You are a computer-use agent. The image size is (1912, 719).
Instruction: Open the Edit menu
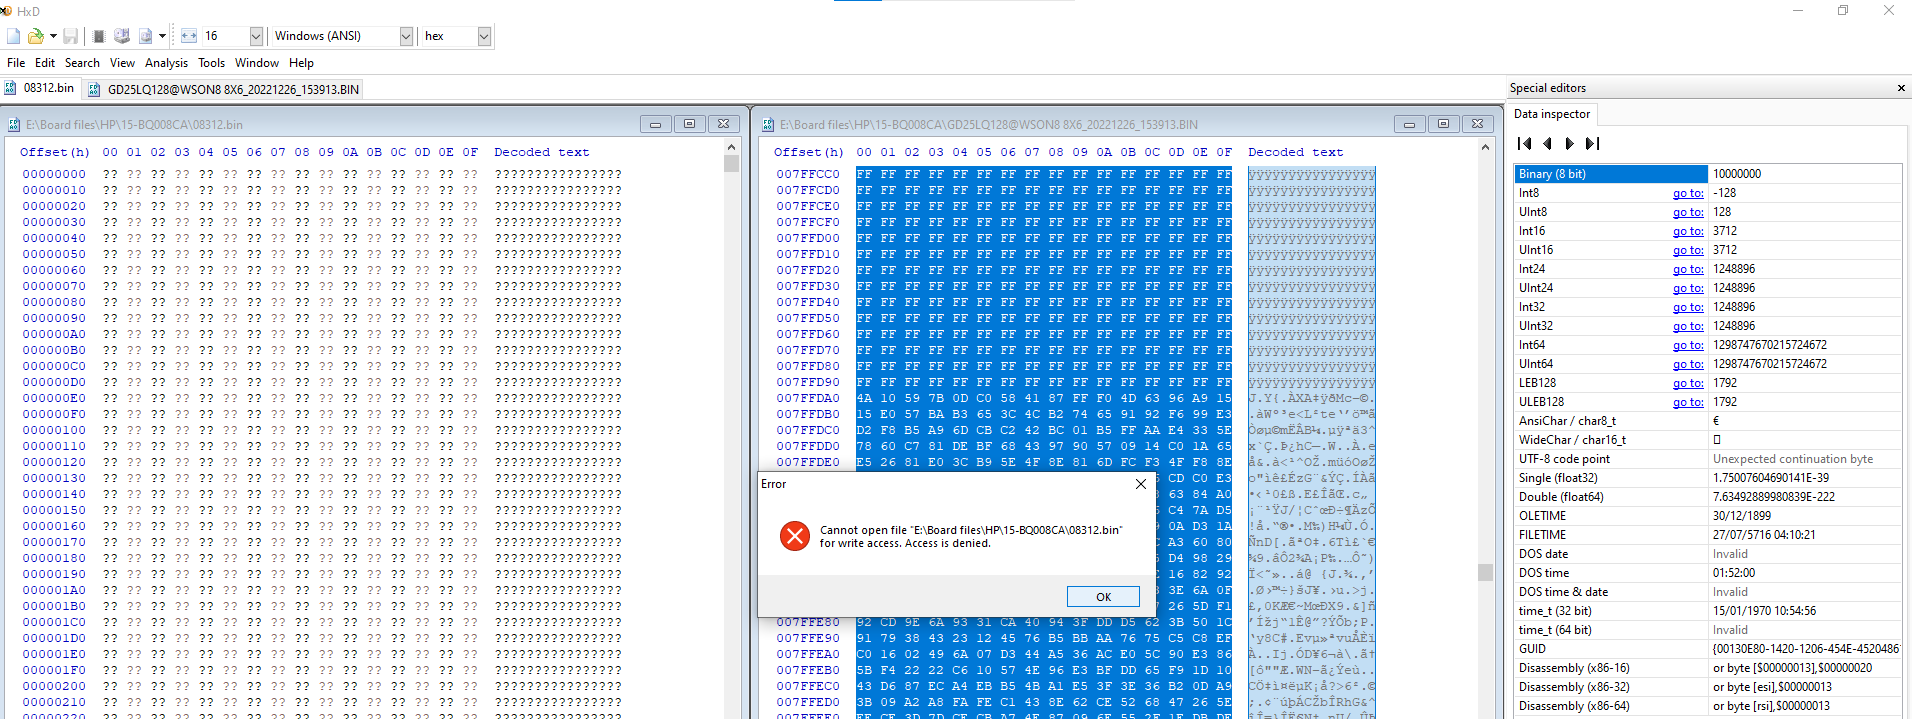(x=45, y=63)
